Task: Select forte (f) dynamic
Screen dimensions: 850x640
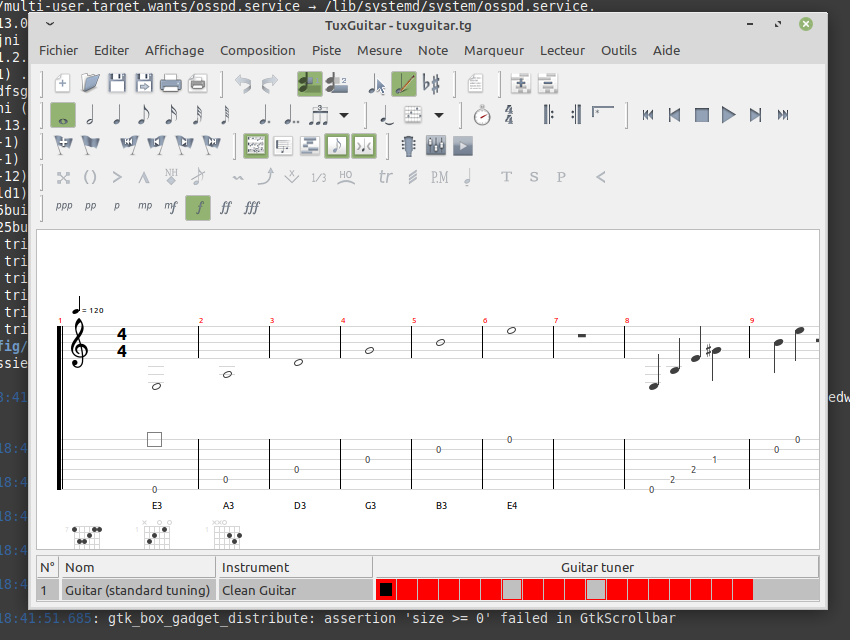Action: tap(198, 208)
